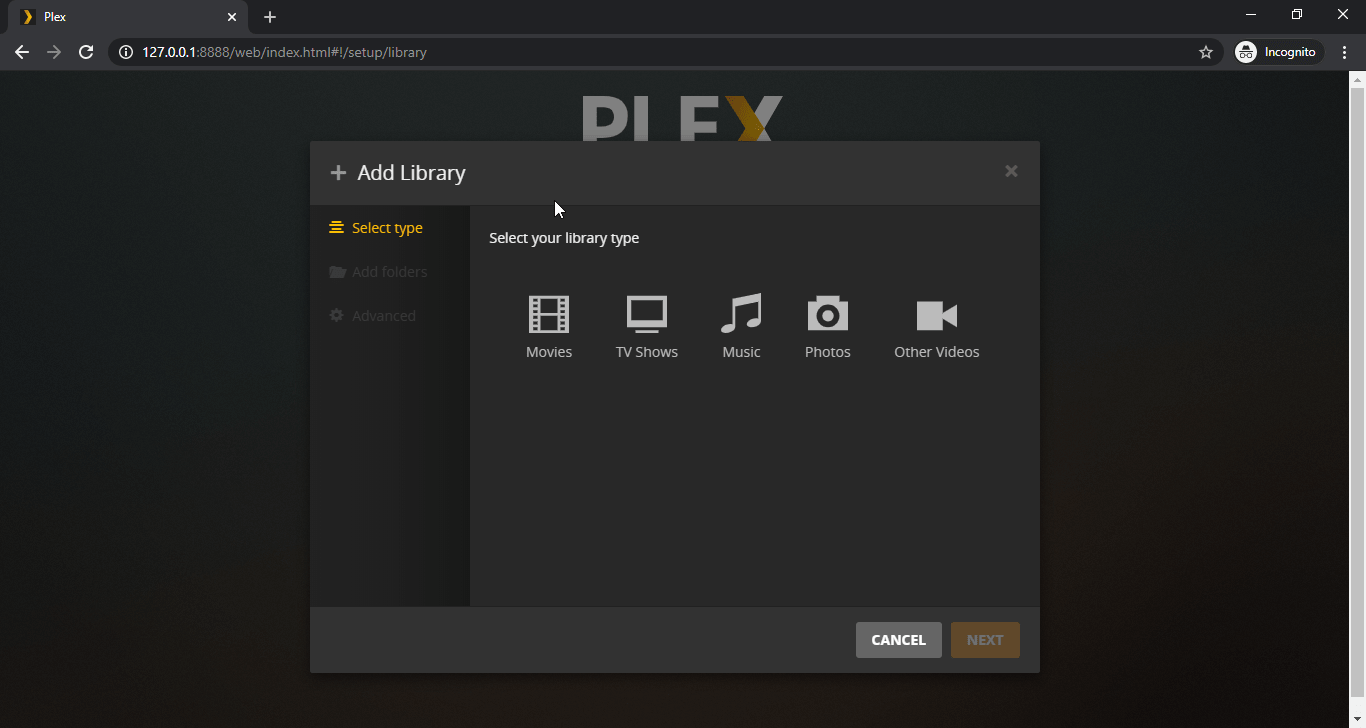Click the Incognito profile indicator
This screenshot has height=728, width=1366.
pyautogui.click(x=1278, y=52)
